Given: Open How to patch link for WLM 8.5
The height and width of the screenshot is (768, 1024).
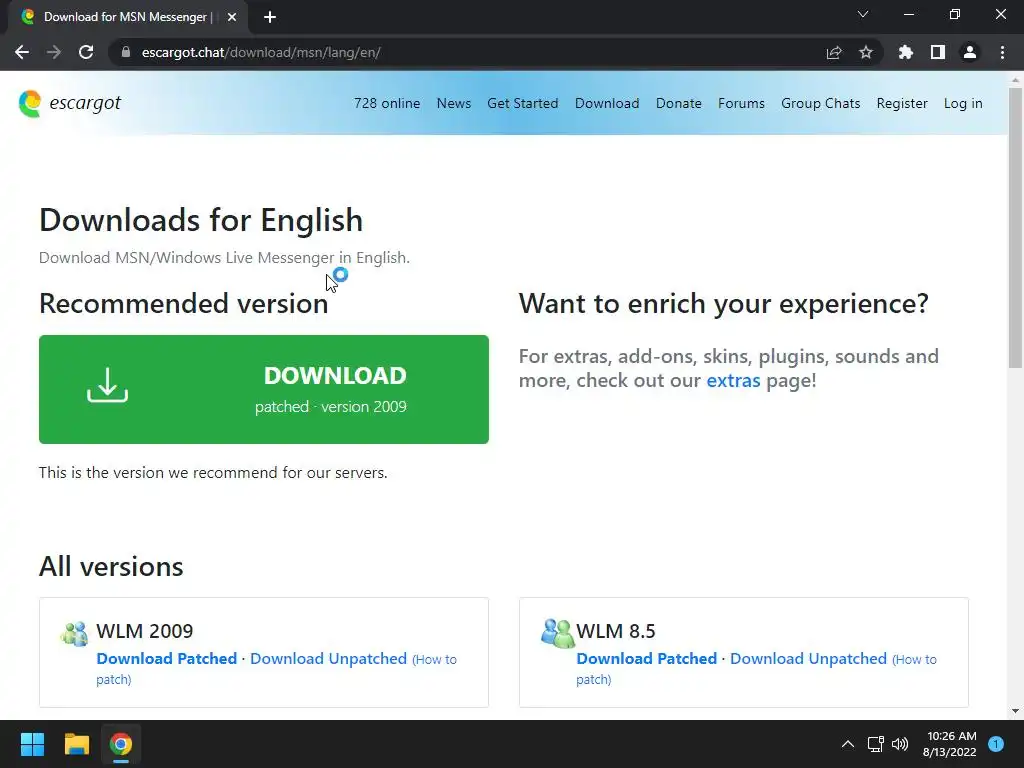Looking at the screenshot, I should point(914,660).
